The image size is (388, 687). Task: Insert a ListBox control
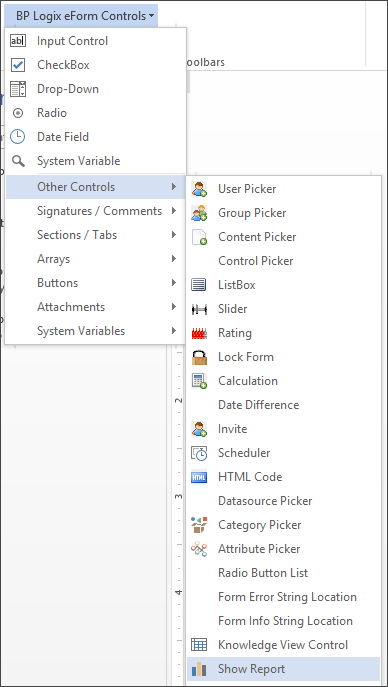(x=284, y=285)
